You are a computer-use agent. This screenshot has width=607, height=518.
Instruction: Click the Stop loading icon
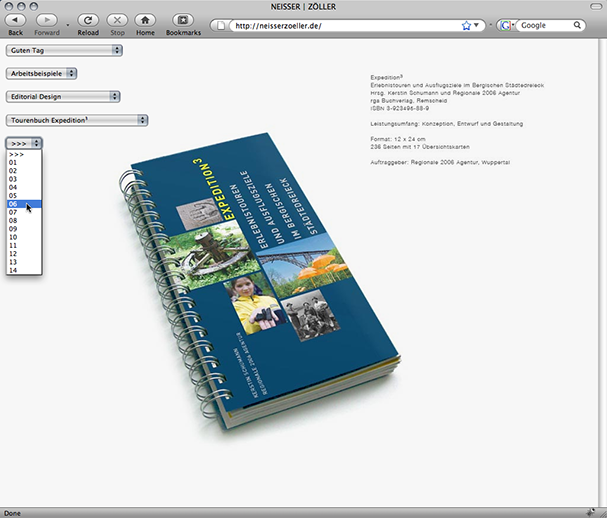click(117, 20)
